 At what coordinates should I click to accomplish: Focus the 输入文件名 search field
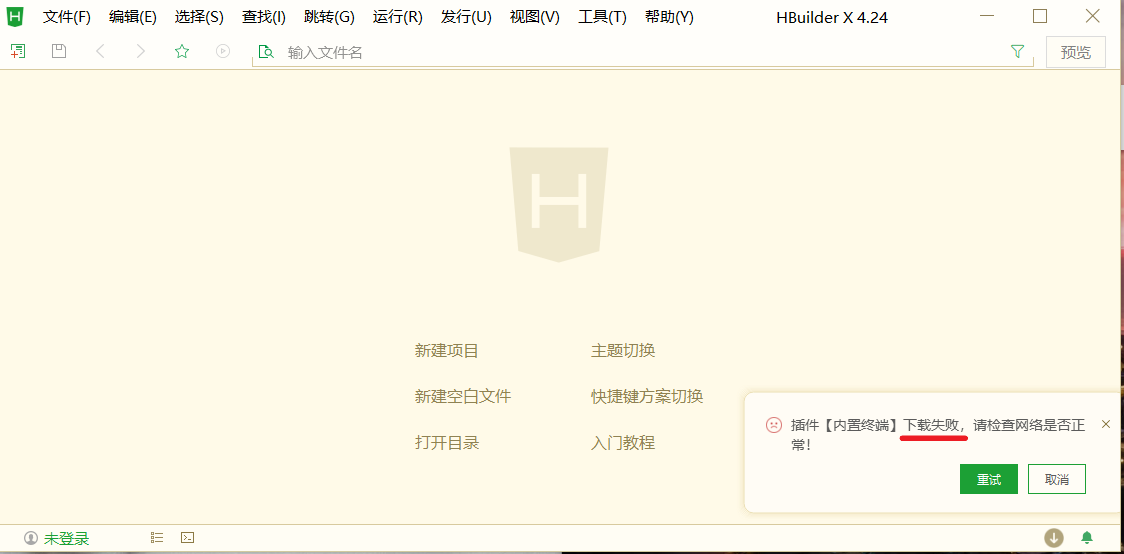pyautogui.click(x=642, y=52)
